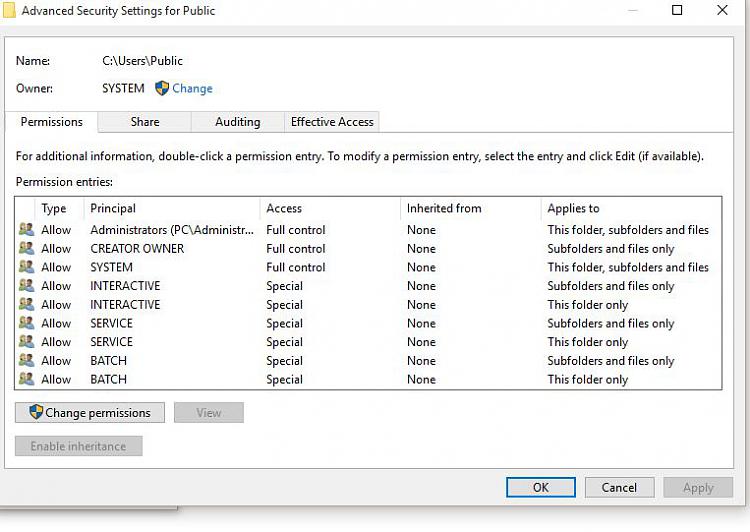
Task: Select the CREATOR OWNER principal entry
Action: pyautogui.click(x=137, y=249)
